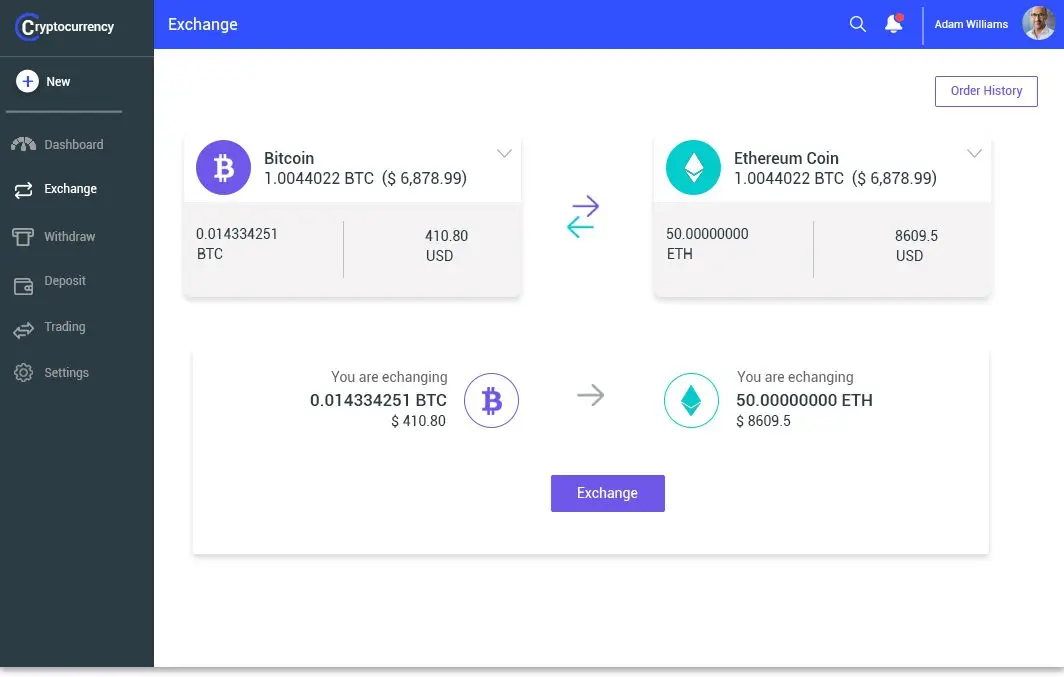Navigate to Trading
The width and height of the screenshot is (1064, 677).
click(64, 327)
